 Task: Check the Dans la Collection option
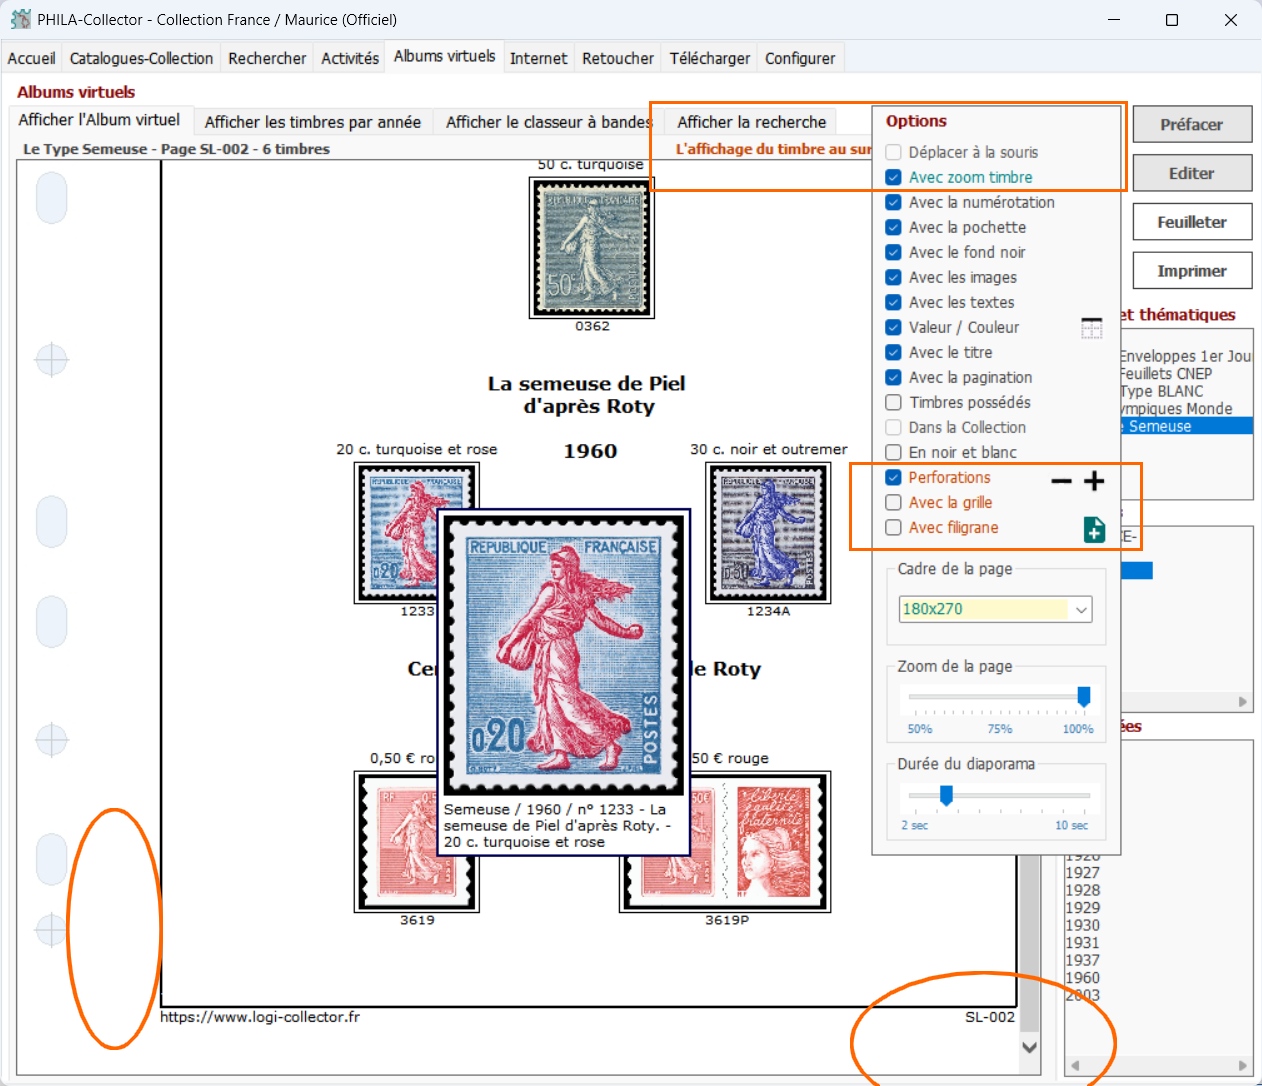pyautogui.click(x=894, y=427)
